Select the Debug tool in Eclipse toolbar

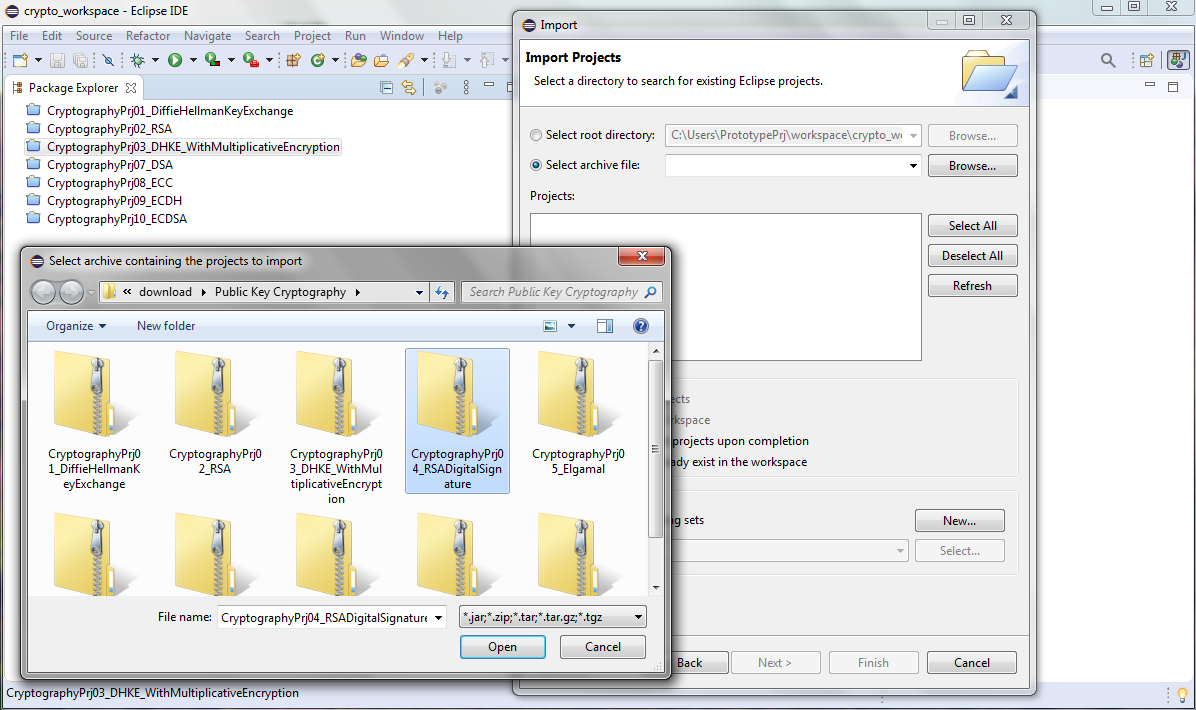[137, 60]
